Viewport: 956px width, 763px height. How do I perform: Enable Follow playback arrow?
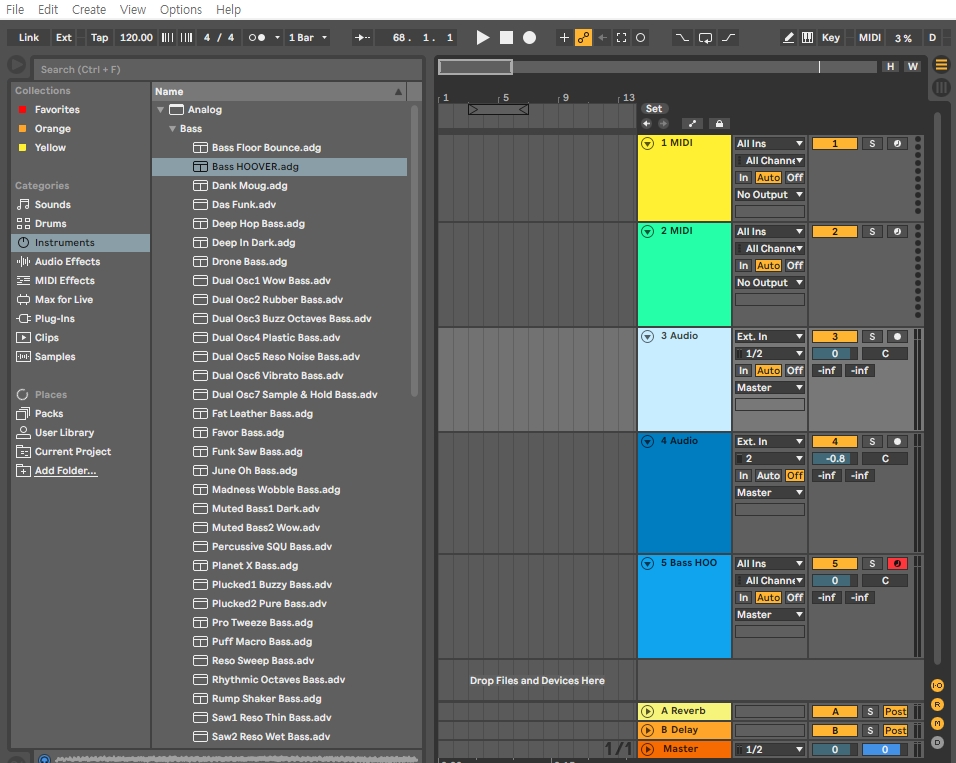[362, 38]
